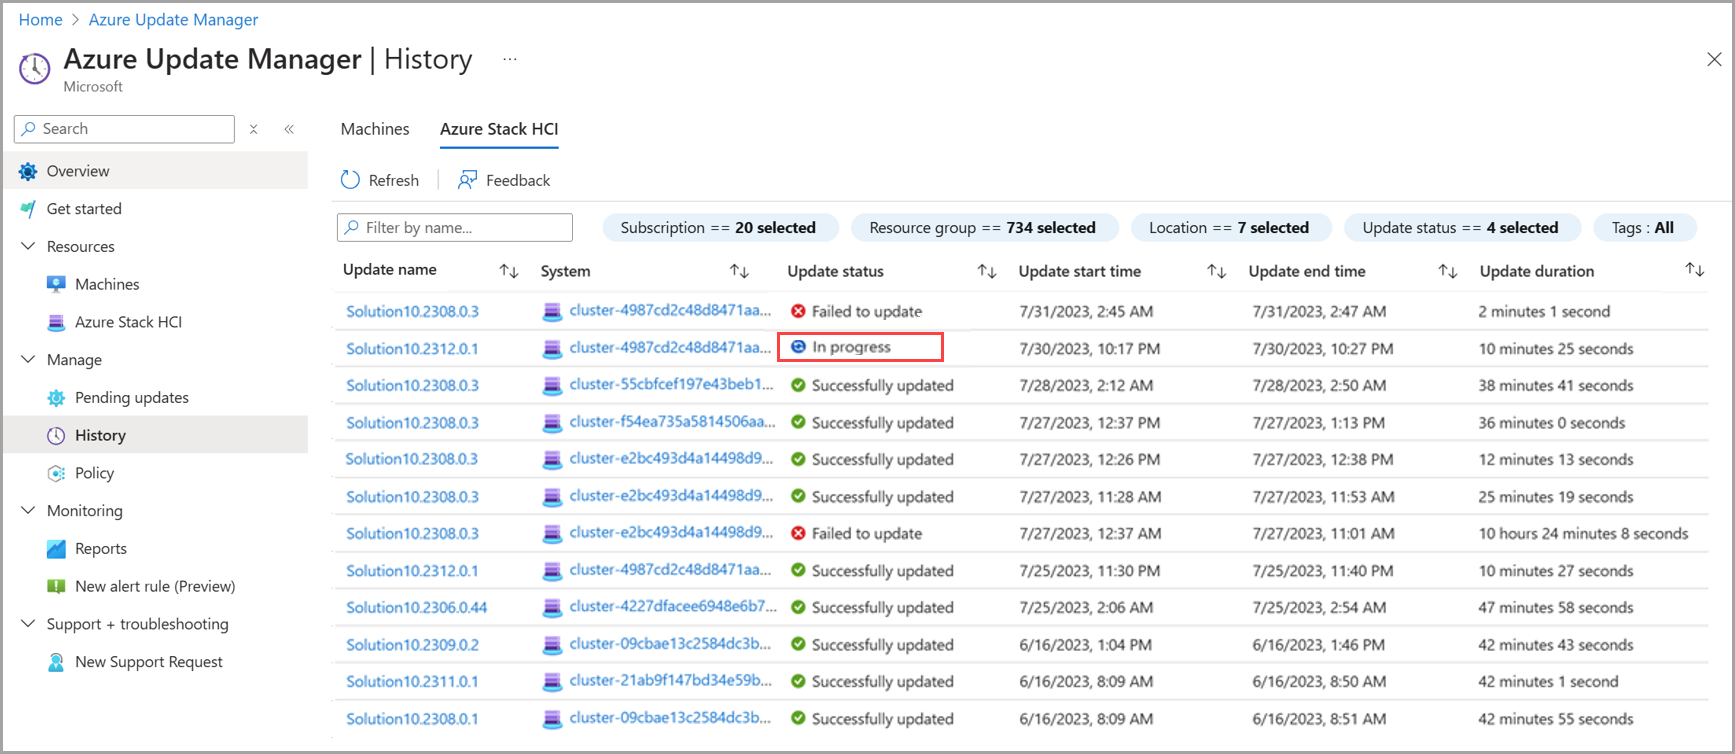The height and width of the screenshot is (754, 1735).
Task: Switch to the Machines tab
Action: click(375, 129)
